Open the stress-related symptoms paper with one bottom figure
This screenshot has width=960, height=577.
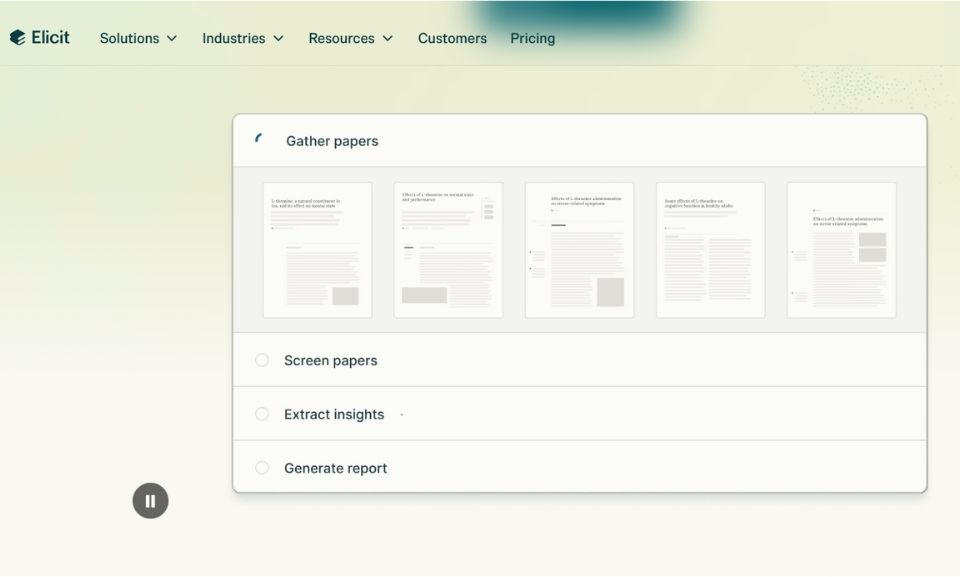(579, 250)
